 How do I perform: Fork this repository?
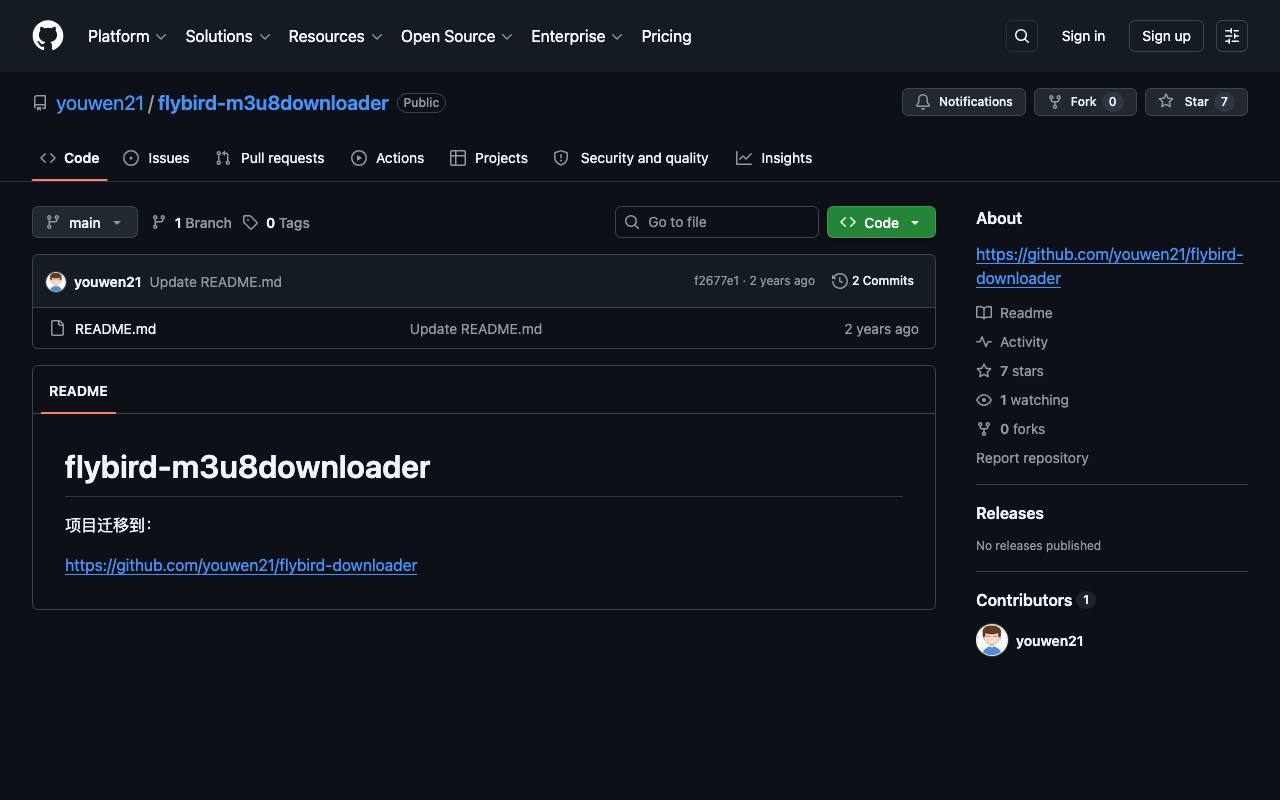pos(1085,102)
